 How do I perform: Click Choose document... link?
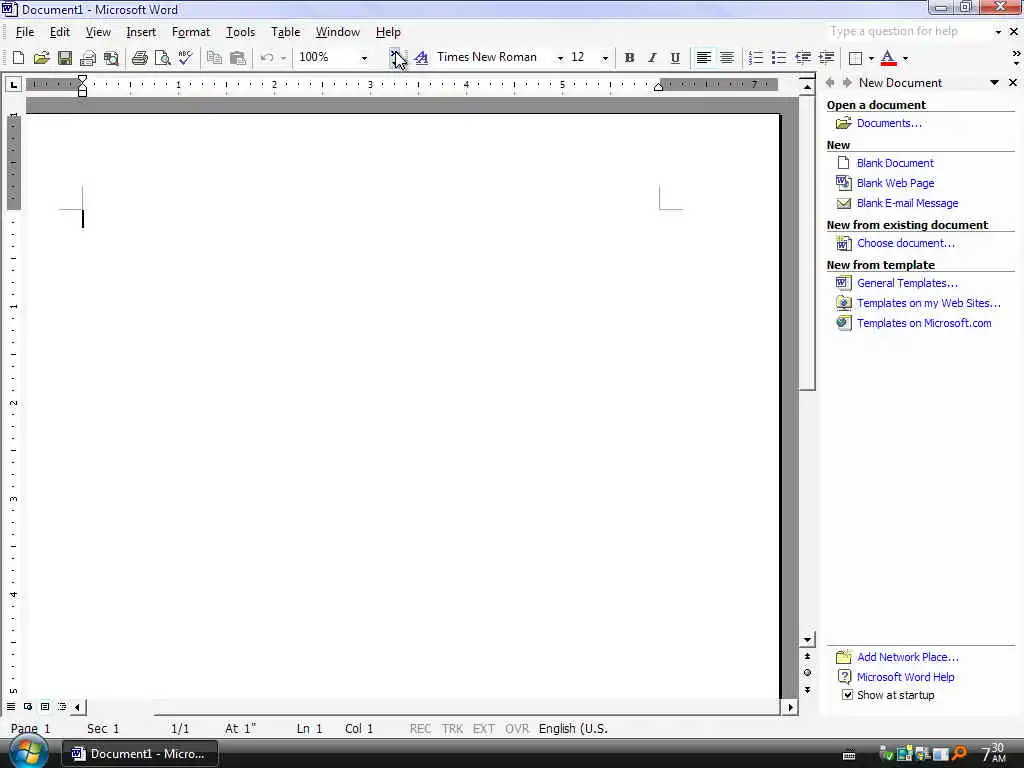pyautogui.click(x=905, y=243)
